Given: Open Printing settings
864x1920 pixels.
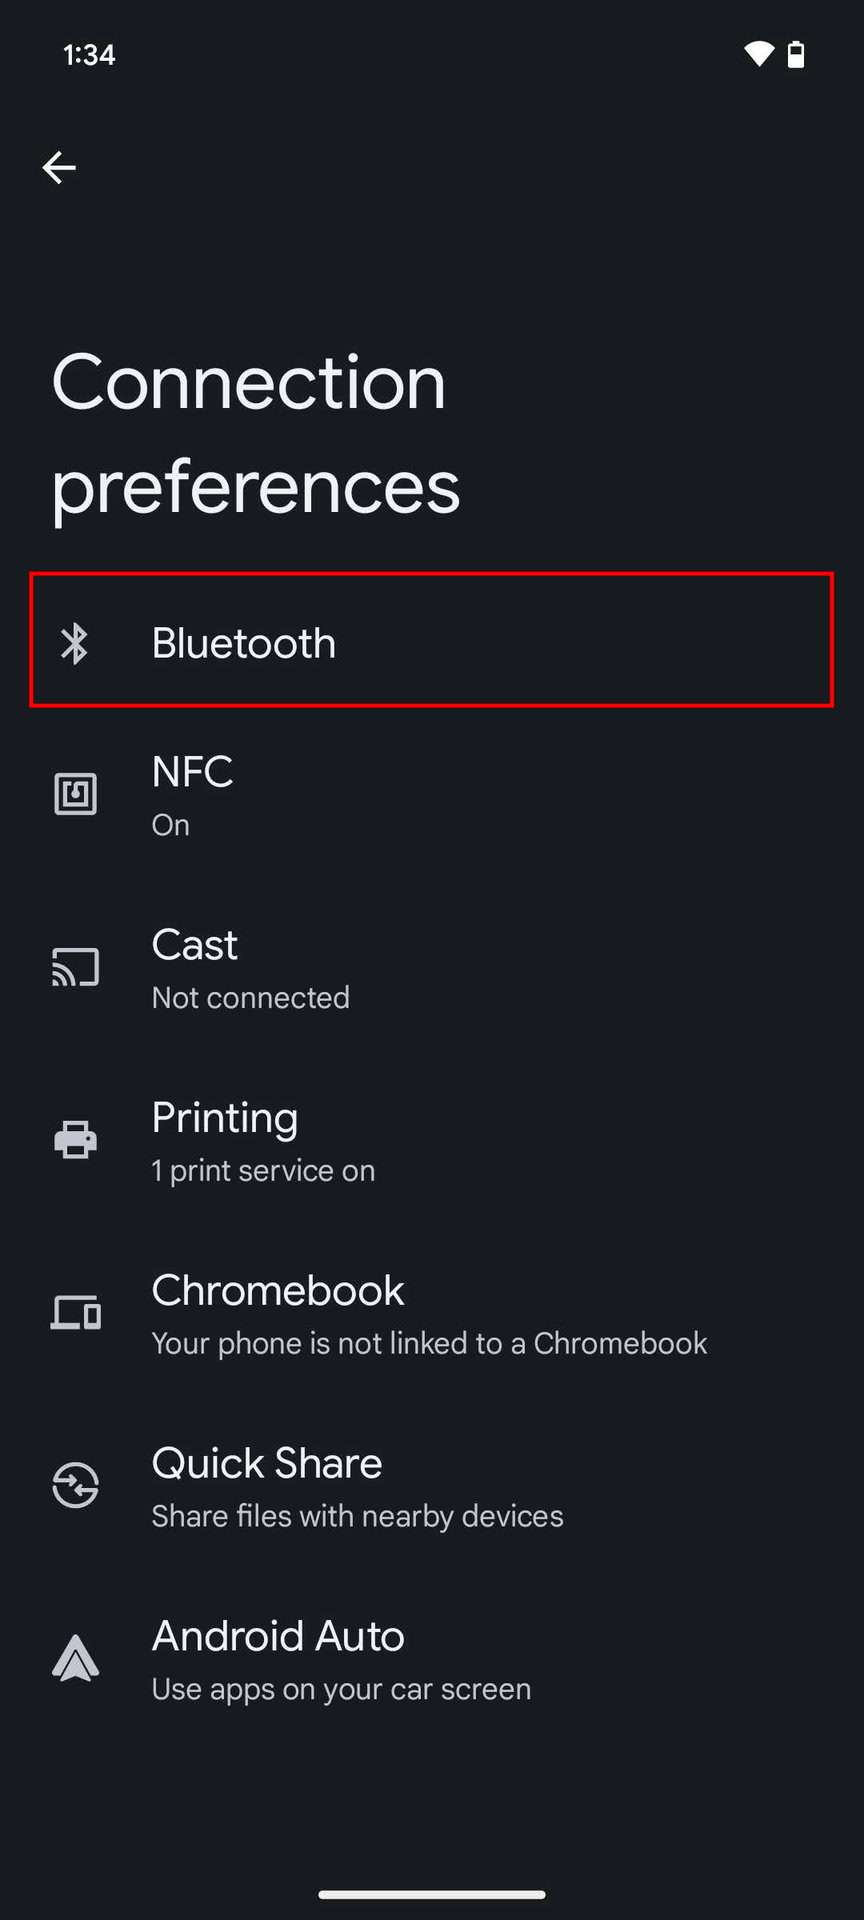Looking at the screenshot, I should point(225,1118).
